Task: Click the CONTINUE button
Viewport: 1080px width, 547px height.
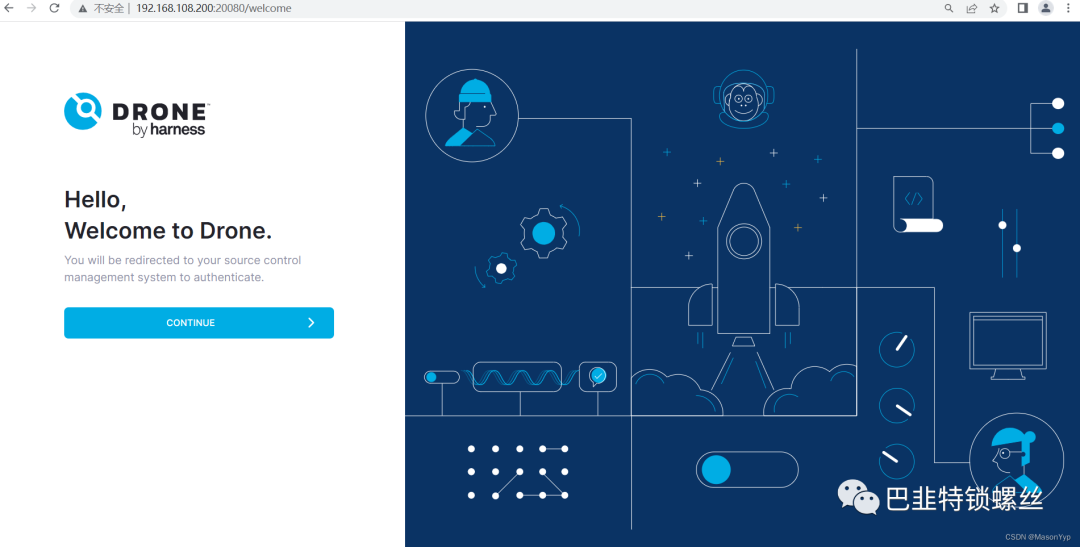Action: point(198,322)
